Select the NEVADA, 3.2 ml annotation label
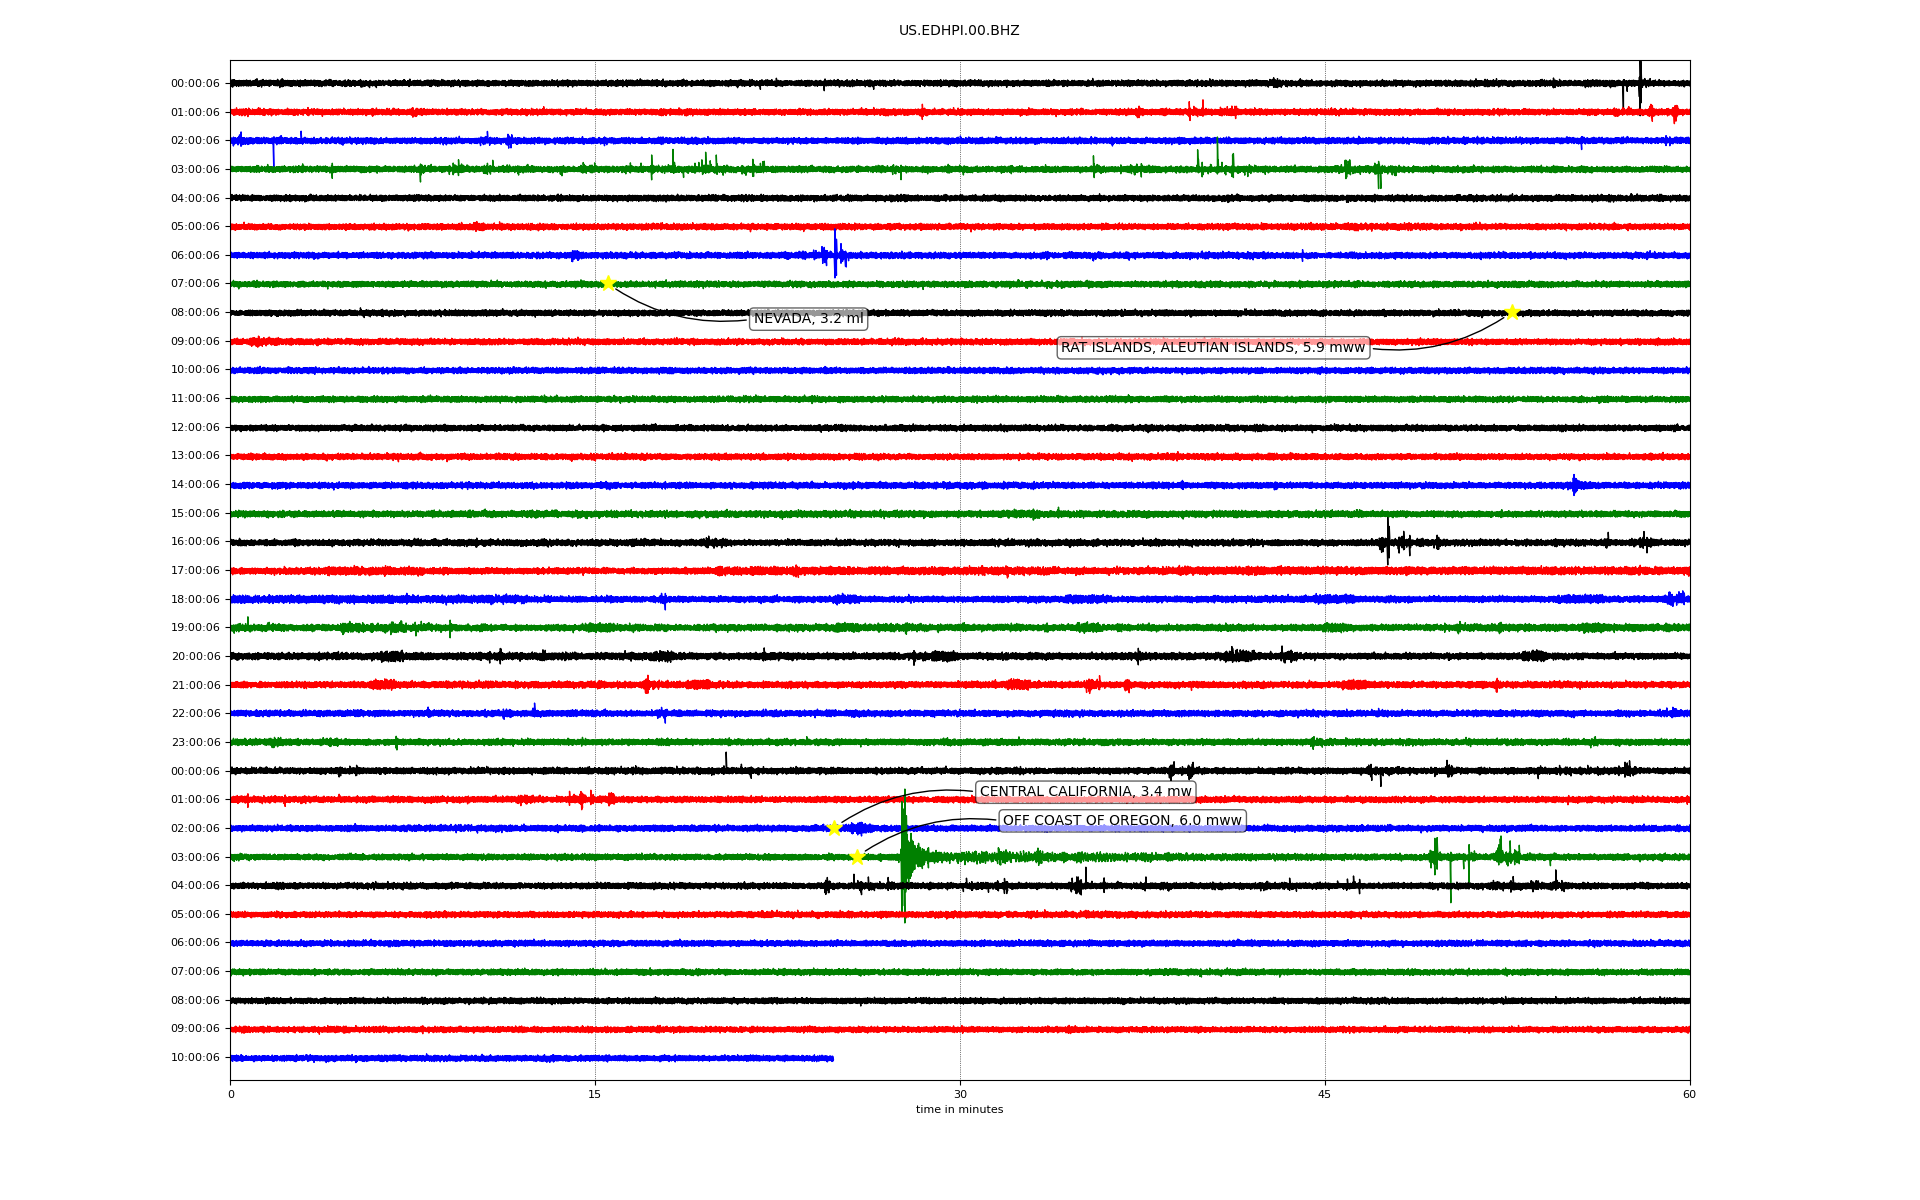 click(x=808, y=319)
